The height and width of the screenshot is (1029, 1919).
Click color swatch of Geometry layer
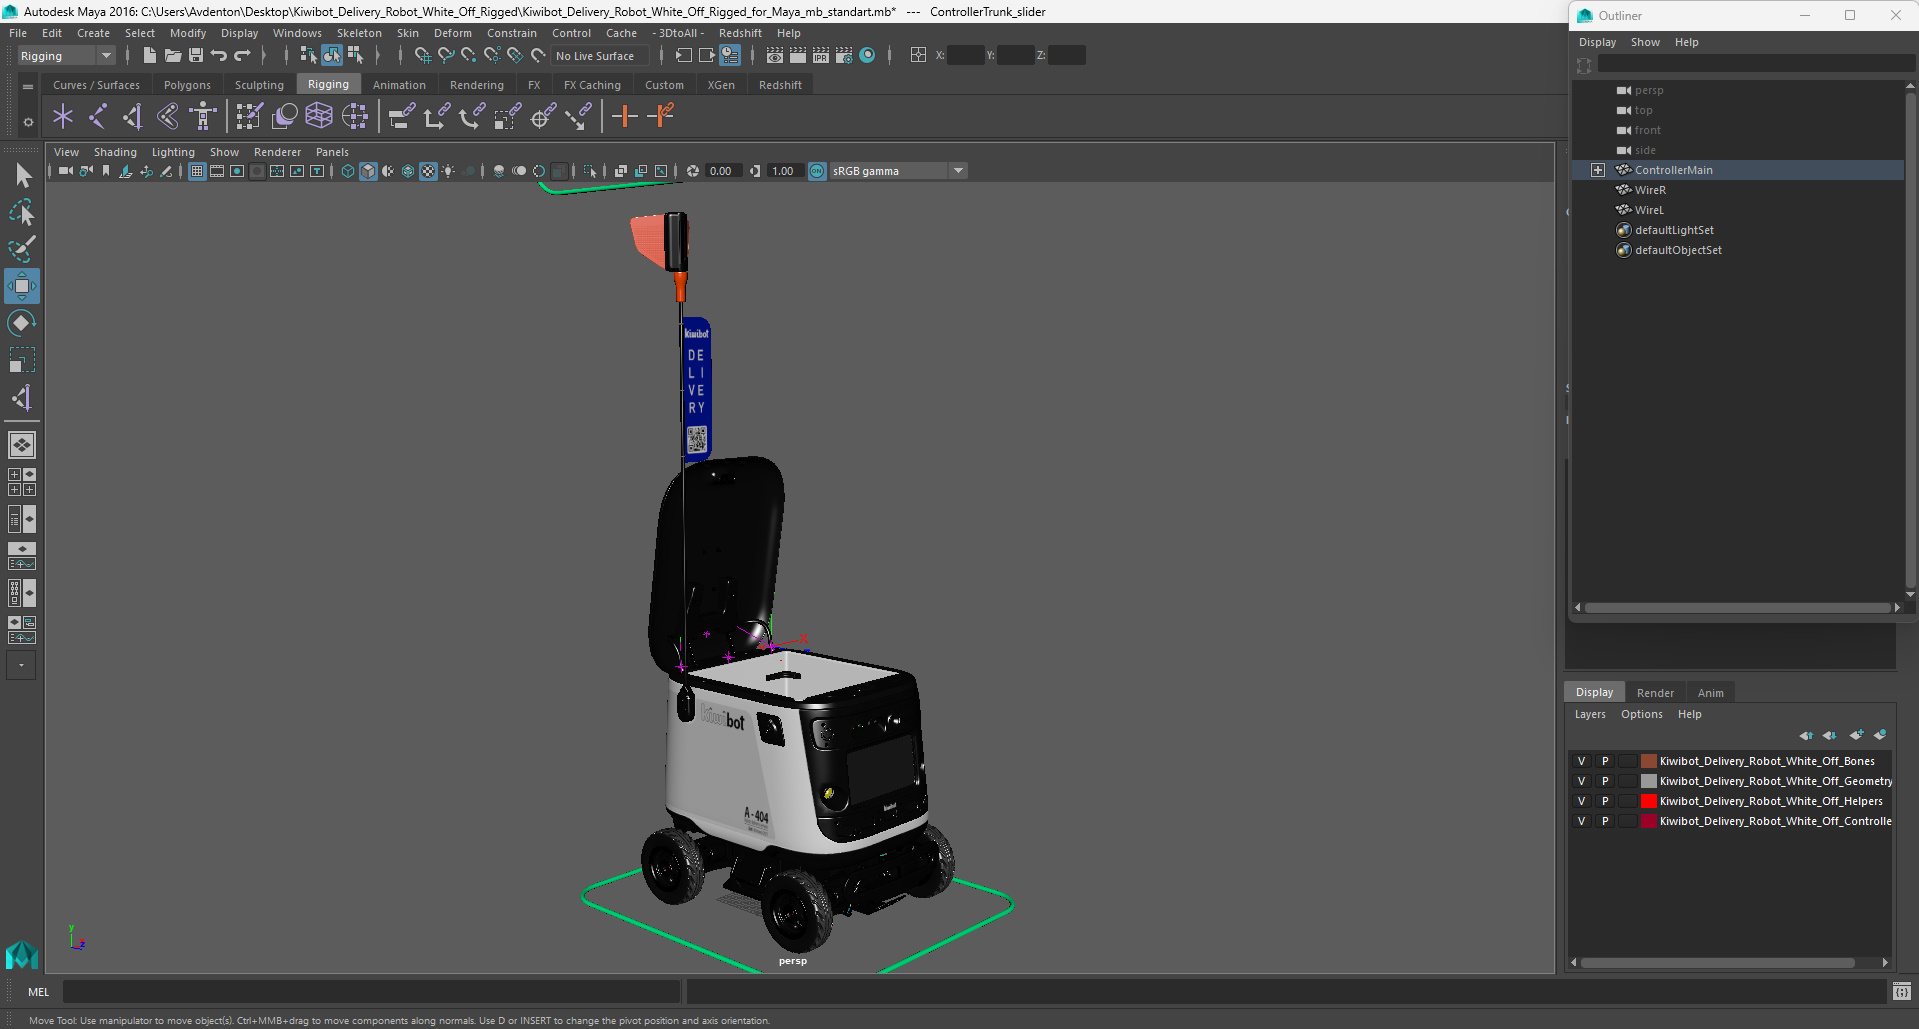[x=1649, y=782]
